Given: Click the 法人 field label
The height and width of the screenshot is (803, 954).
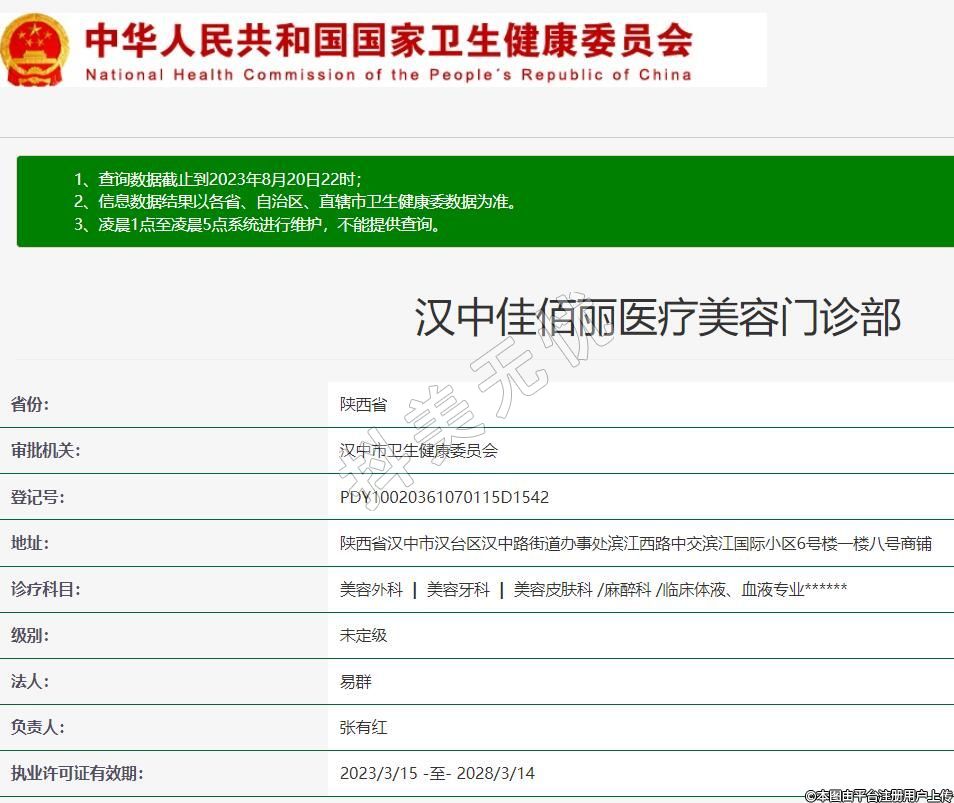Looking at the screenshot, I should [x=30, y=681].
